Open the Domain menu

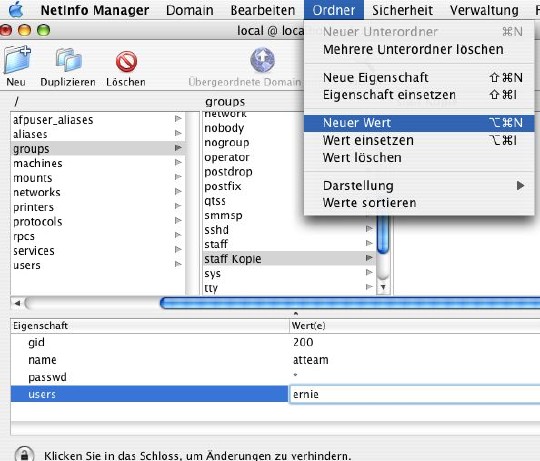(x=189, y=10)
